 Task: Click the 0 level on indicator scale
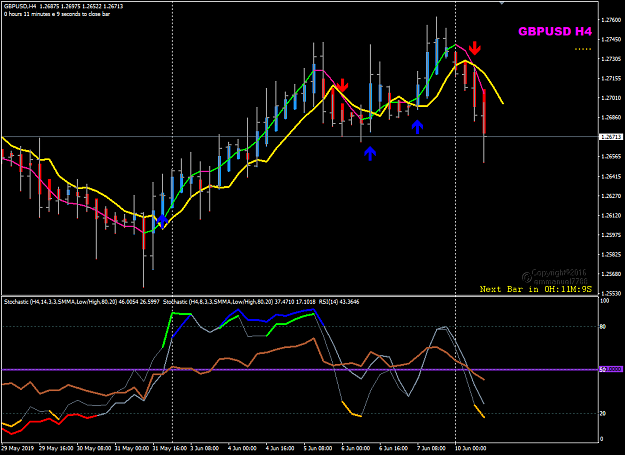click(602, 439)
